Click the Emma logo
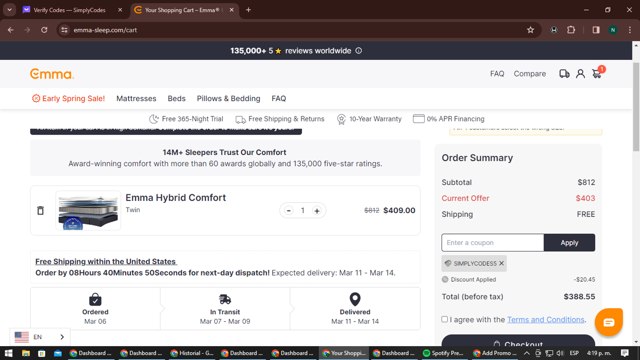 click(x=51, y=74)
